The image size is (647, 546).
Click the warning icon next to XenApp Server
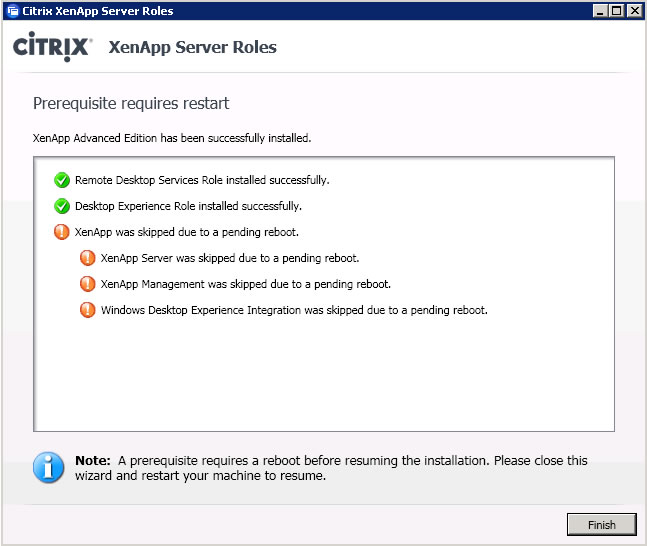point(87,258)
